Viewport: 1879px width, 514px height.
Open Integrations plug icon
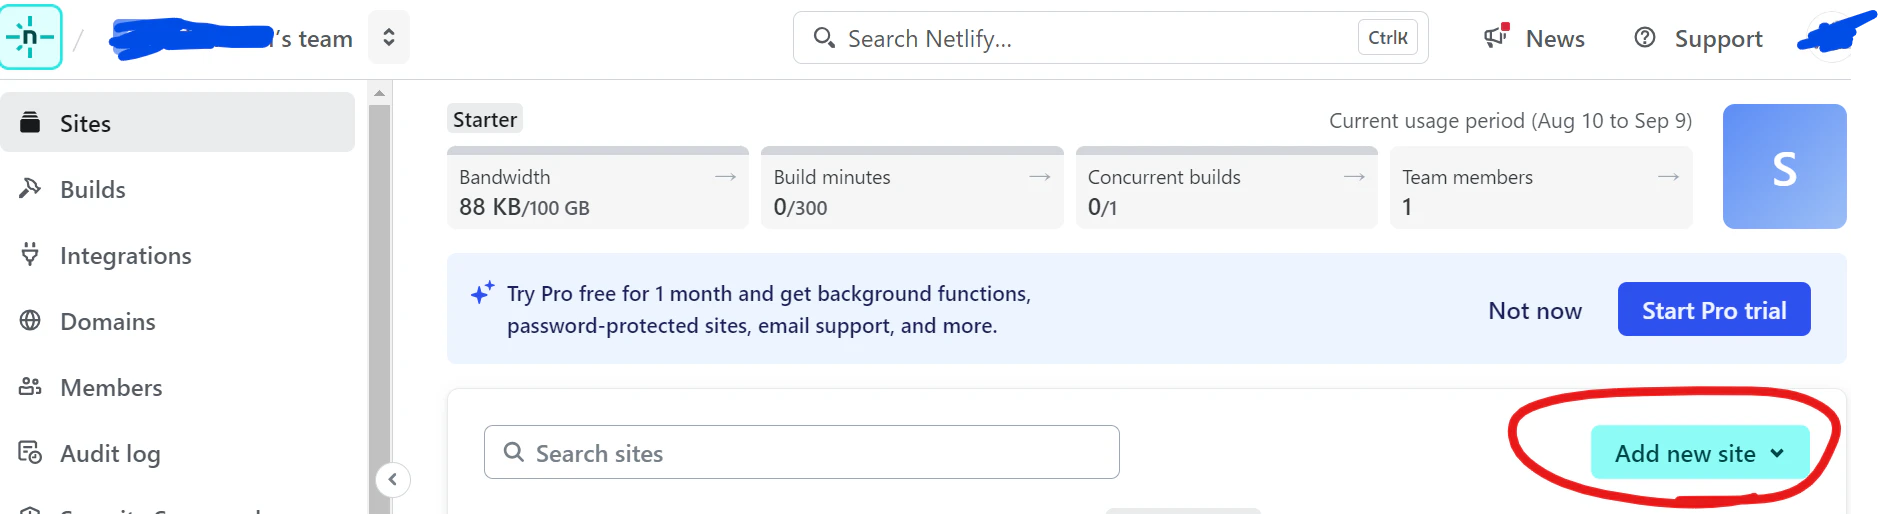tap(30, 254)
